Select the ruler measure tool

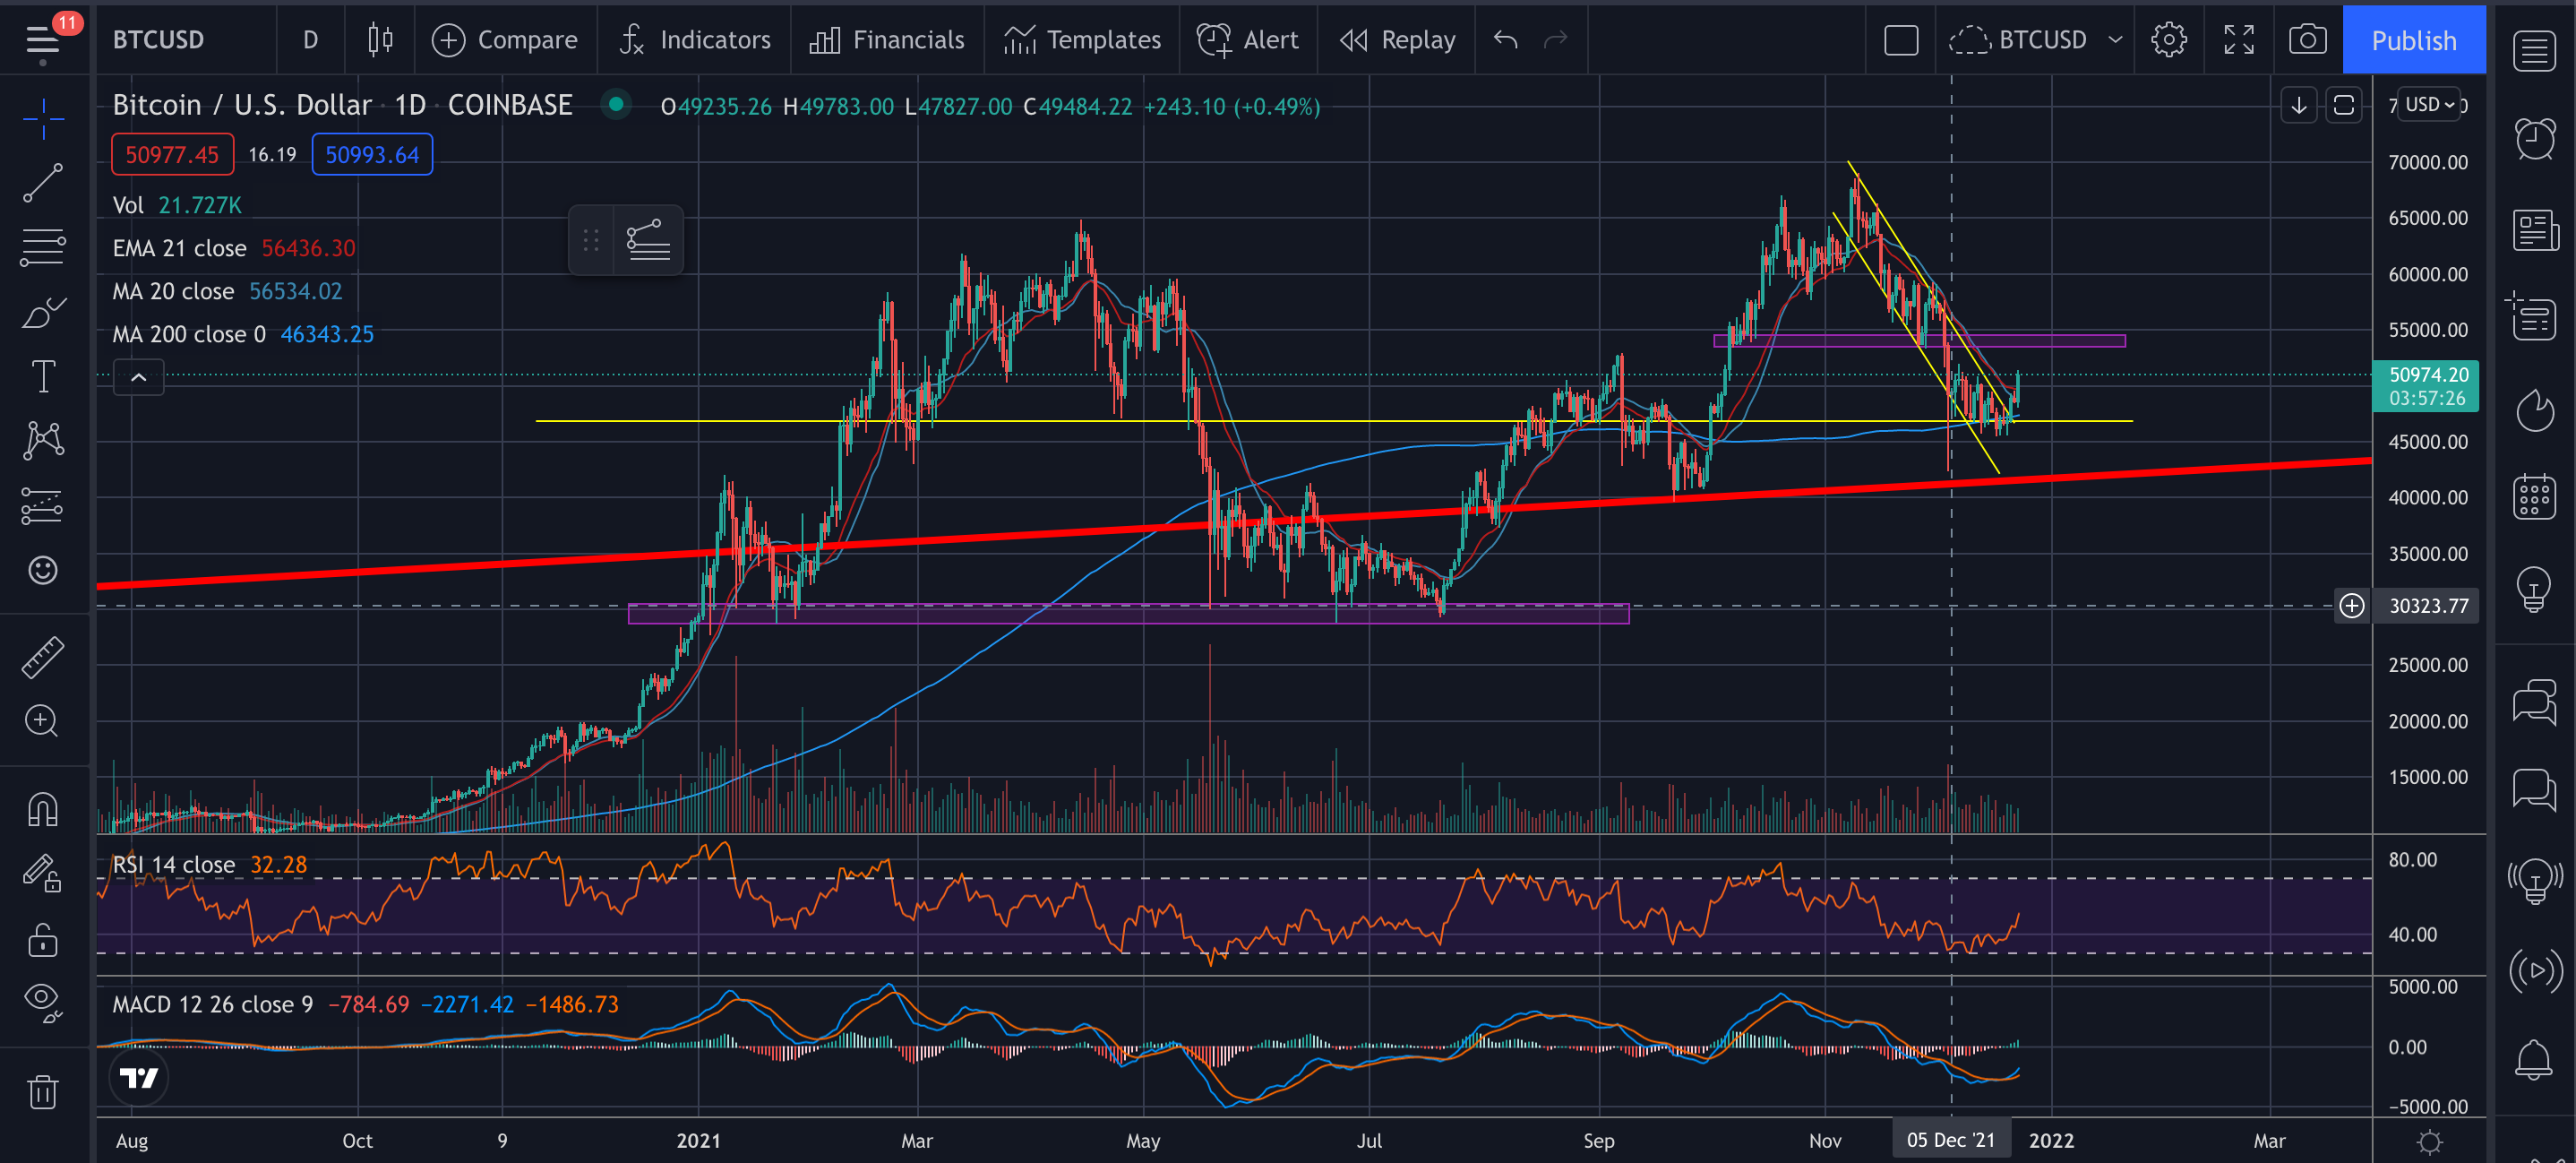click(42, 657)
